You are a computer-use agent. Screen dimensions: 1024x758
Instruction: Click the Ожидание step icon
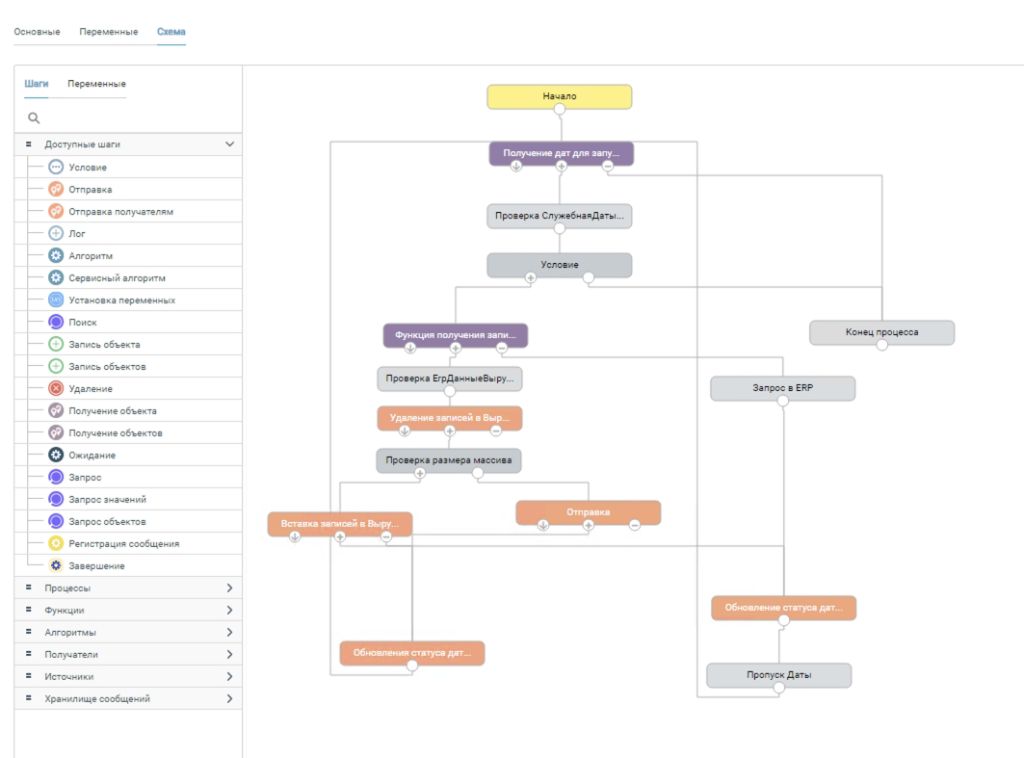tap(56, 454)
